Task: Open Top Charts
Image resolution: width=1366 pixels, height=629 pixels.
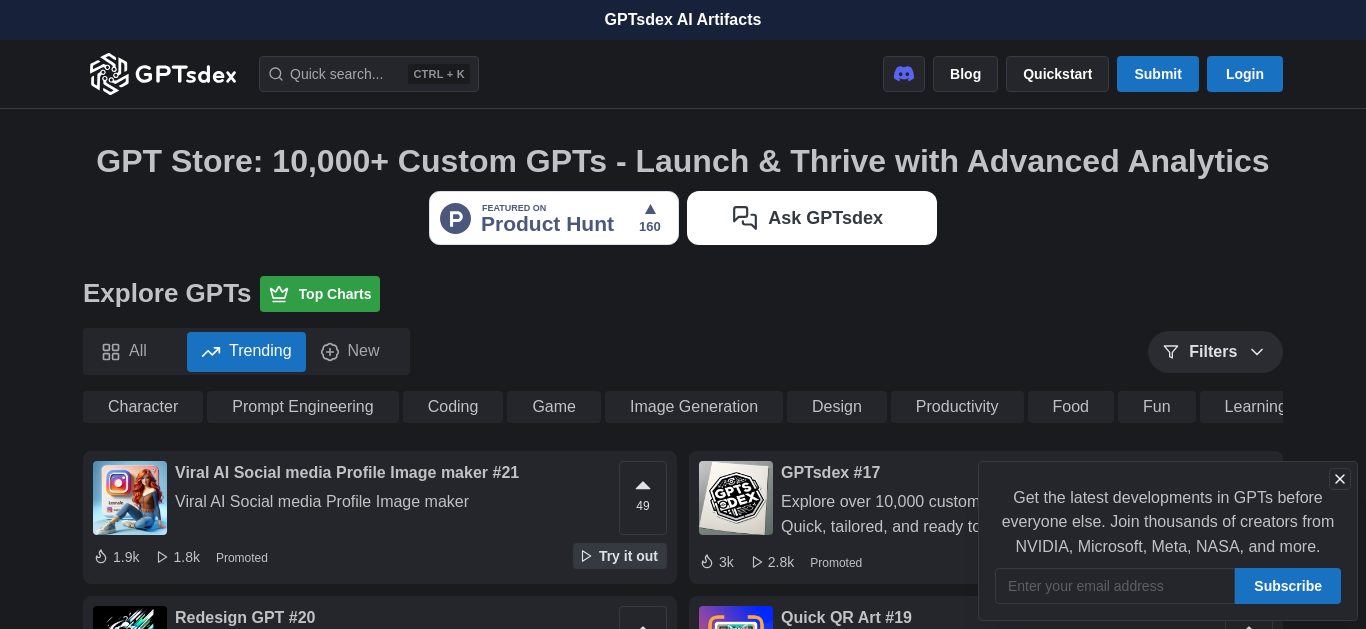Action: click(x=320, y=294)
